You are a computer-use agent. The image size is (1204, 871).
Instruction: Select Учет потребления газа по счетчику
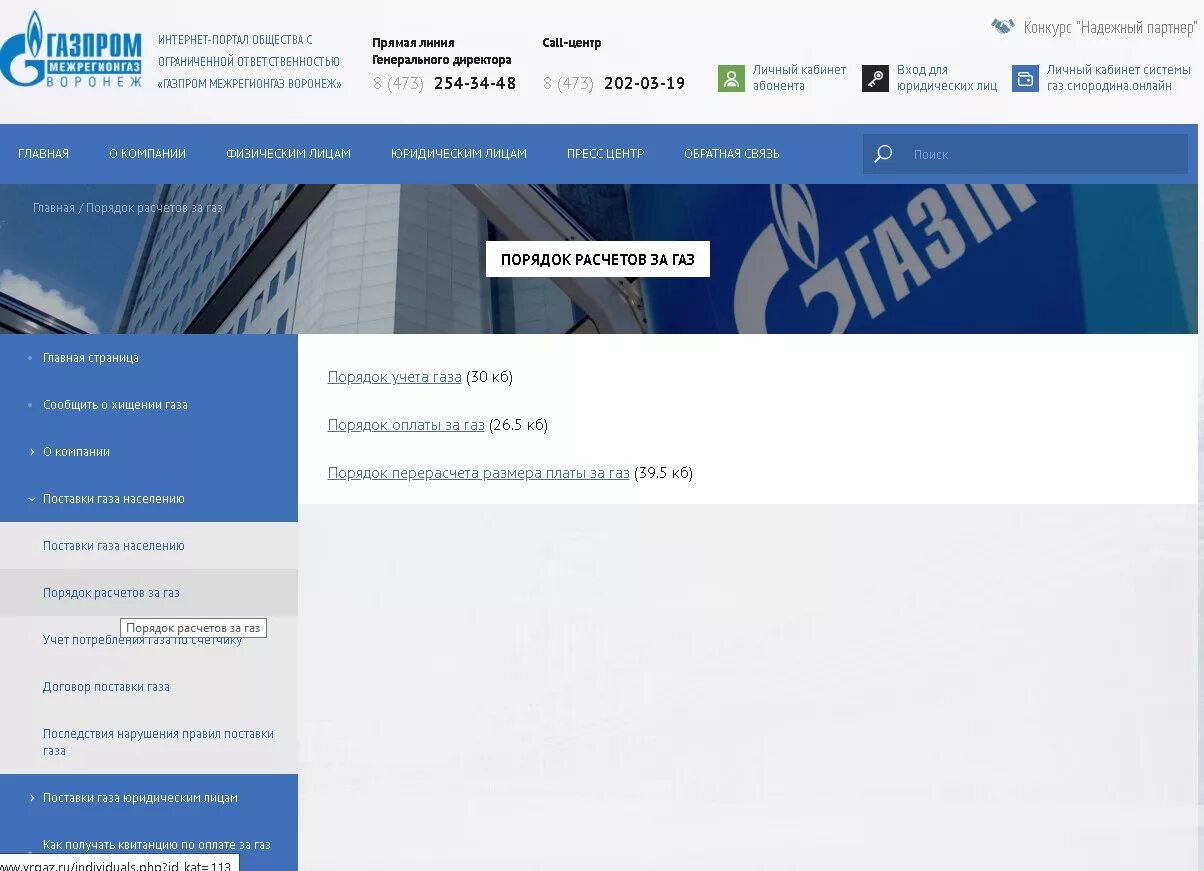click(142, 640)
